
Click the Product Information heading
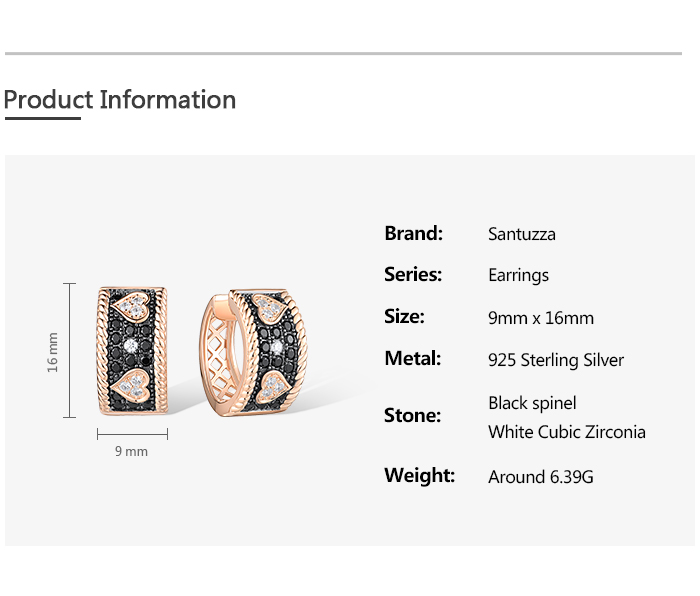coord(120,100)
